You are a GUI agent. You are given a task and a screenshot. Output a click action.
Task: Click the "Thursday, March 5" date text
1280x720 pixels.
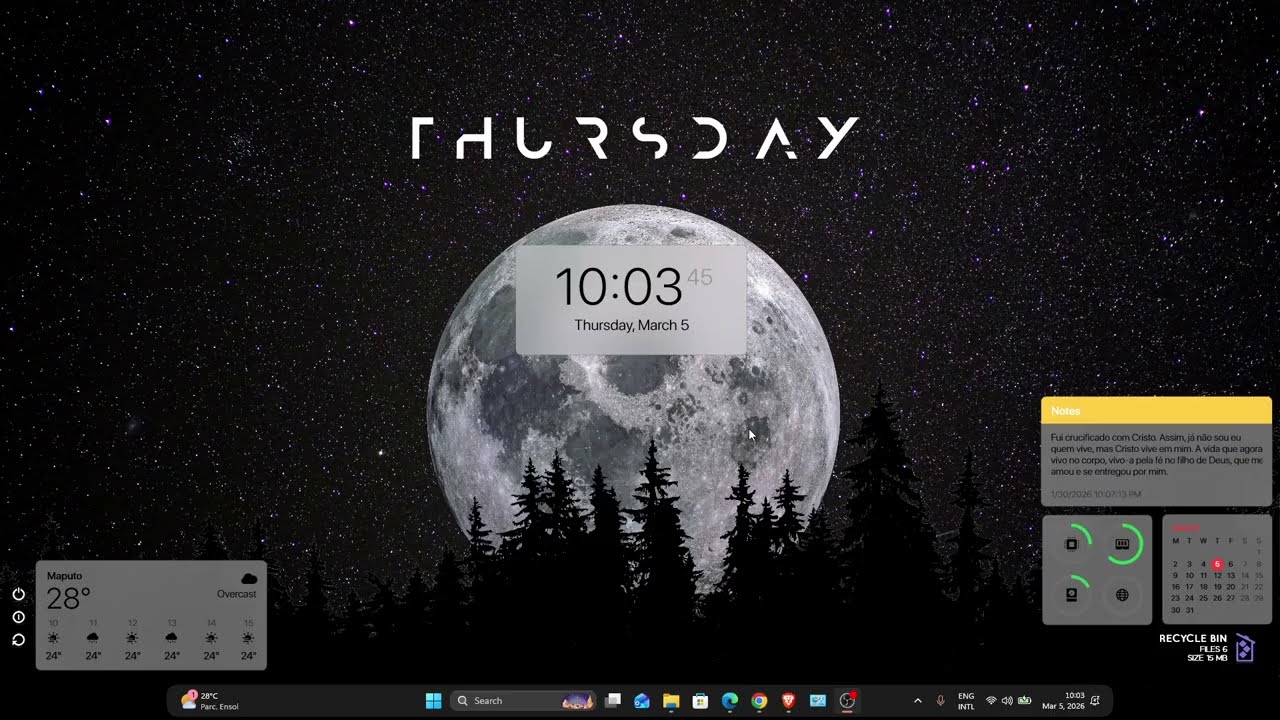coord(631,325)
